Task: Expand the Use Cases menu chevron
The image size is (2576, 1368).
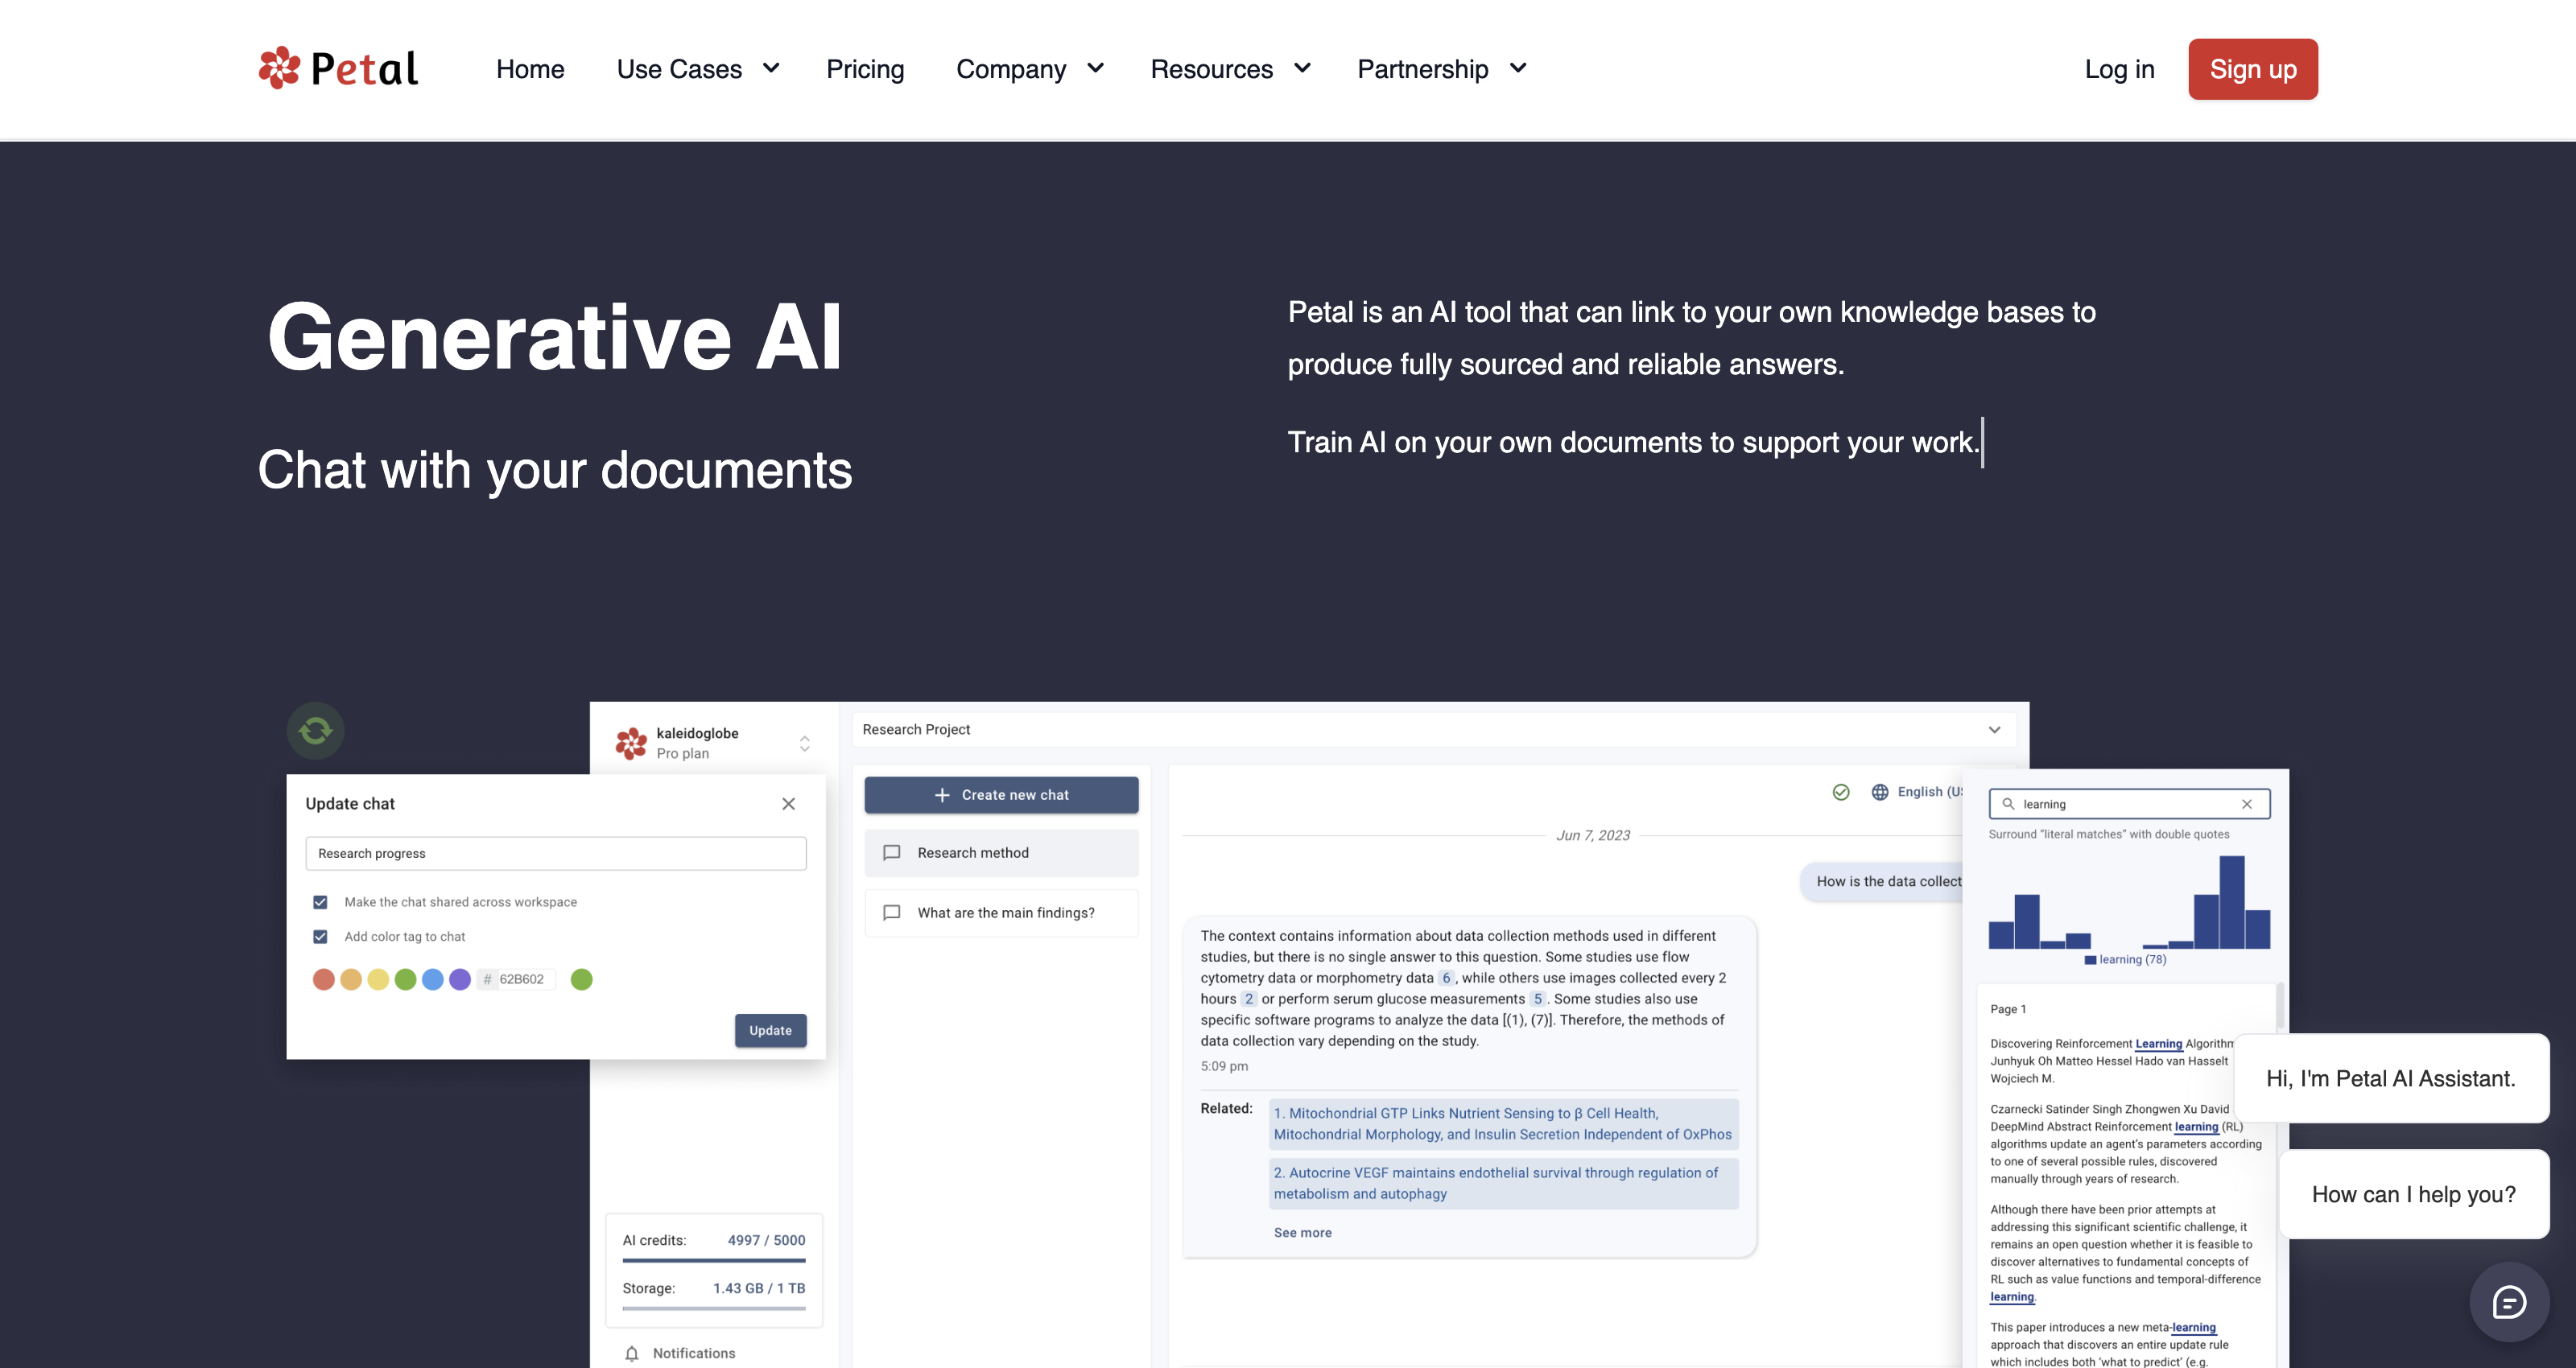Action: pos(771,68)
